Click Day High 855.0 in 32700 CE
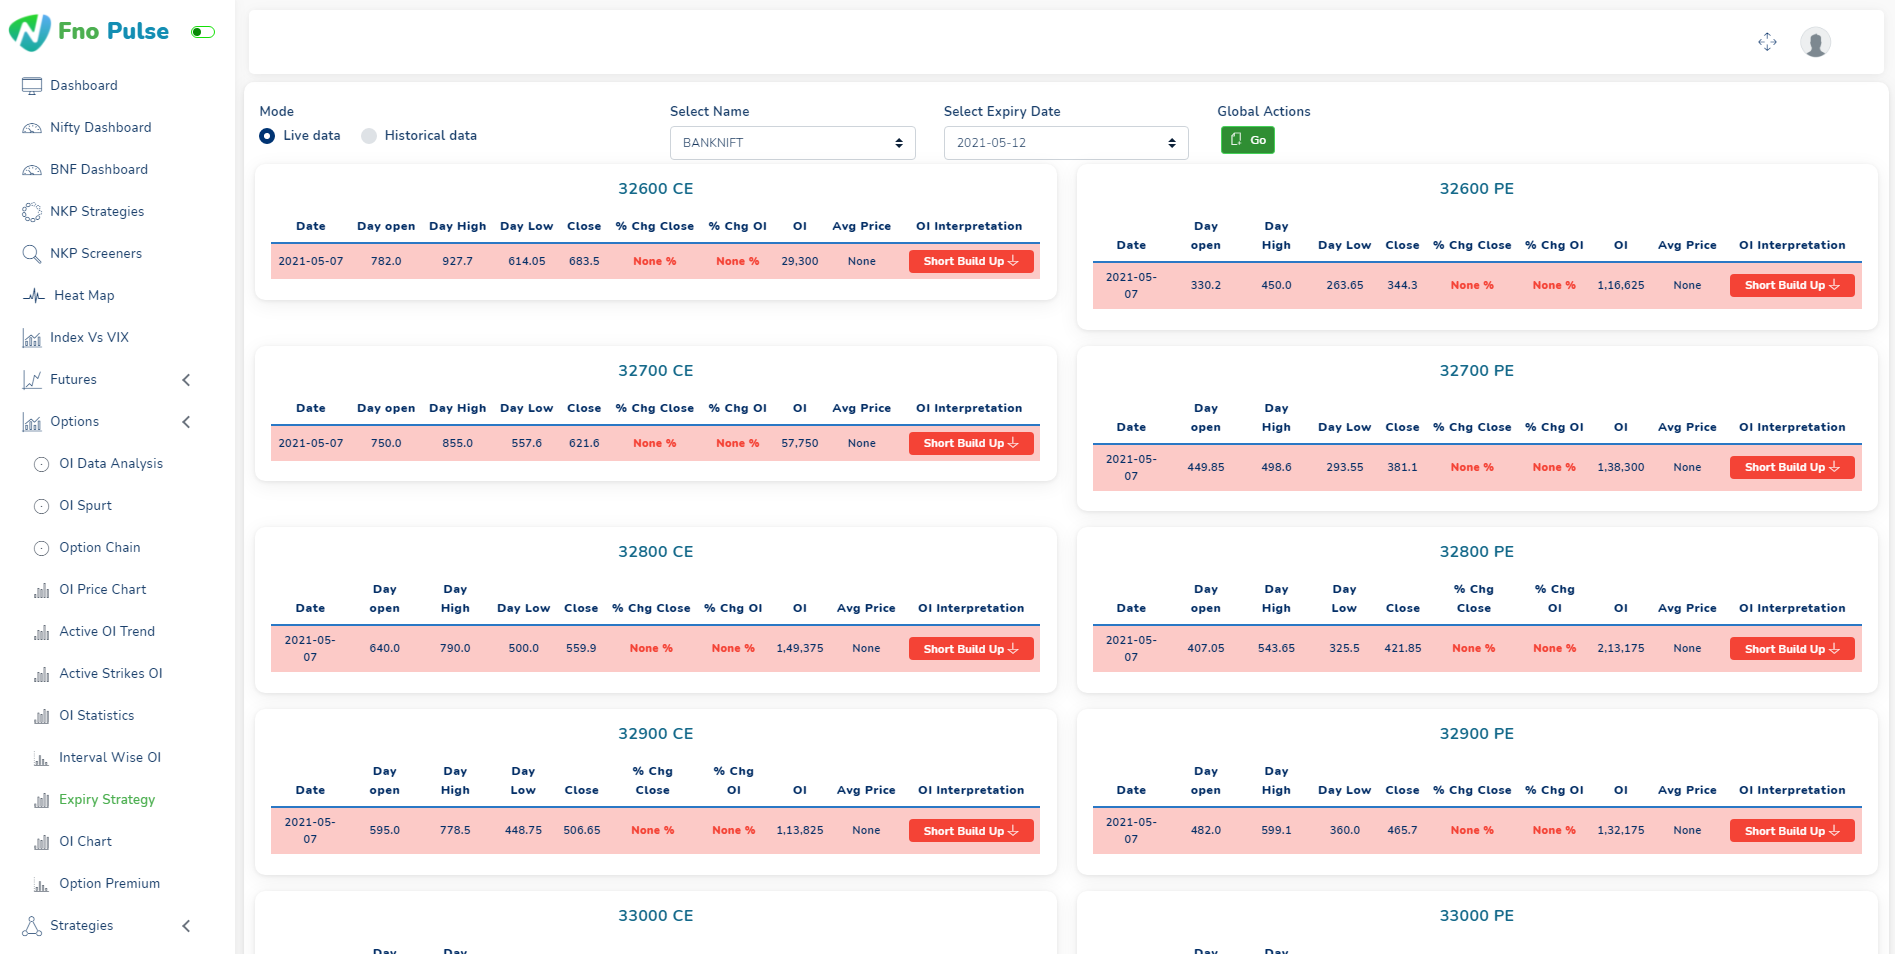1895x954 pixels. coord(458,444)
